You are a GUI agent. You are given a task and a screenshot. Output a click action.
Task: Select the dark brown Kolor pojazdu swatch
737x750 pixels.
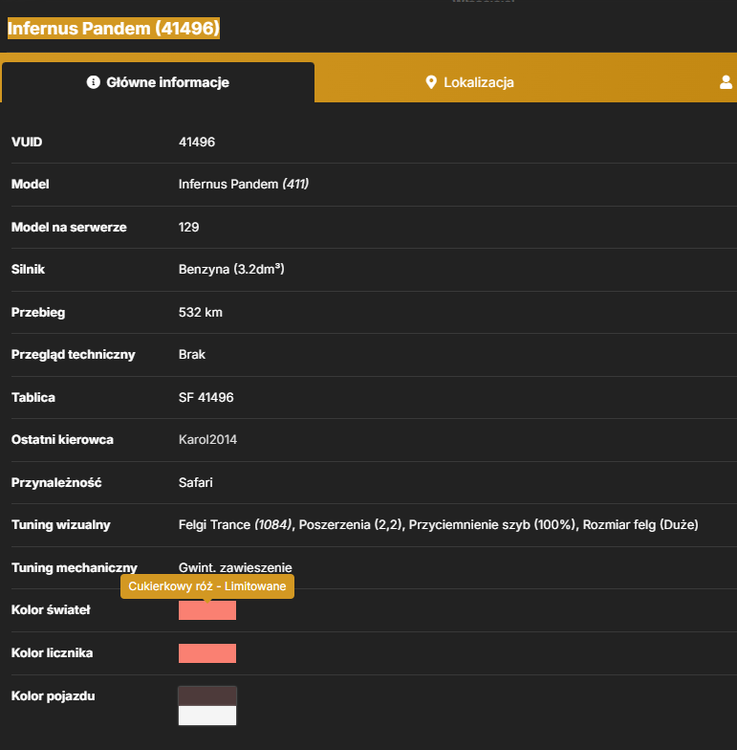(207, 696)
